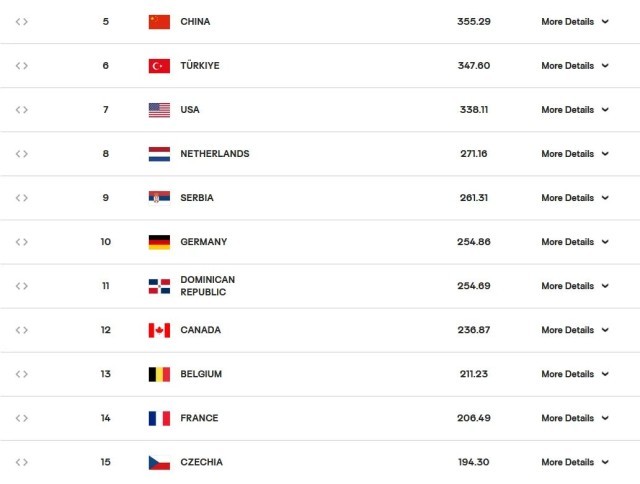640x484 pixels.
Task: Expand More Details for Belgium
Action: point(574,374)
